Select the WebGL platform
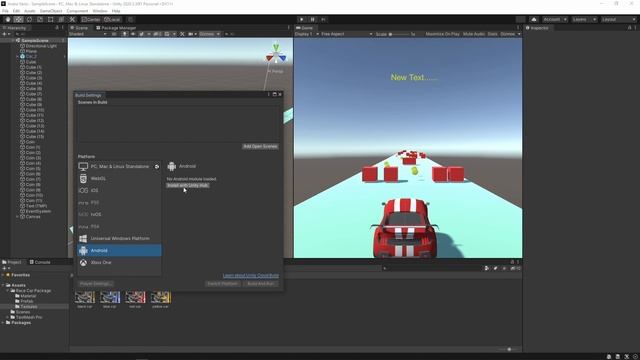640x360 pixels. (x=119, y=178)
